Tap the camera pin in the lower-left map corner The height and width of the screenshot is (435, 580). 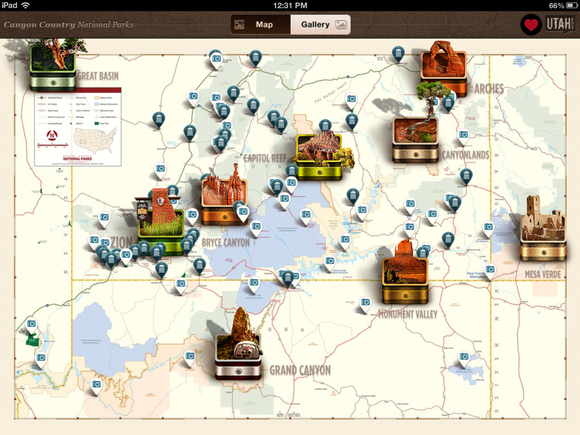96,387
